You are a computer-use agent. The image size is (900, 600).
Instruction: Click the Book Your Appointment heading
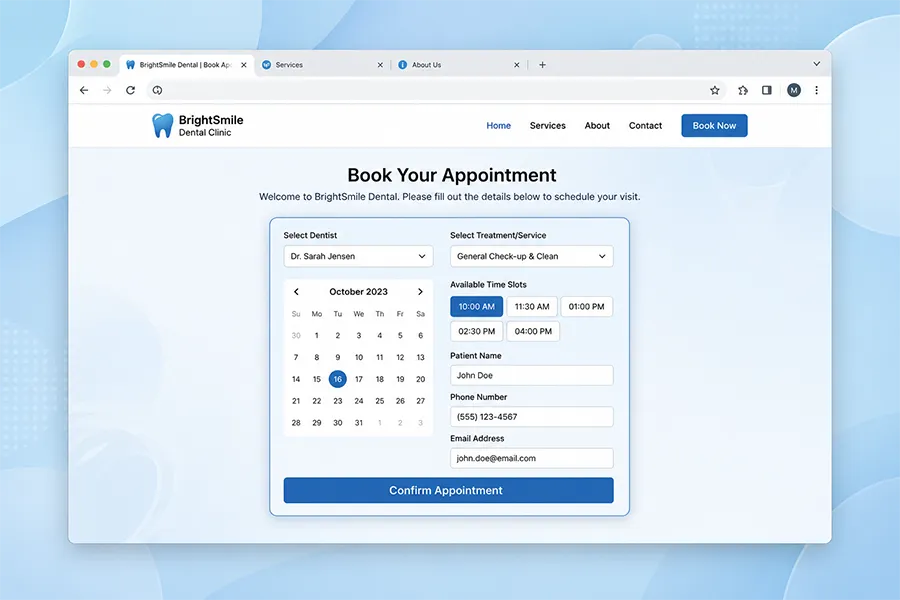(452, 175)
